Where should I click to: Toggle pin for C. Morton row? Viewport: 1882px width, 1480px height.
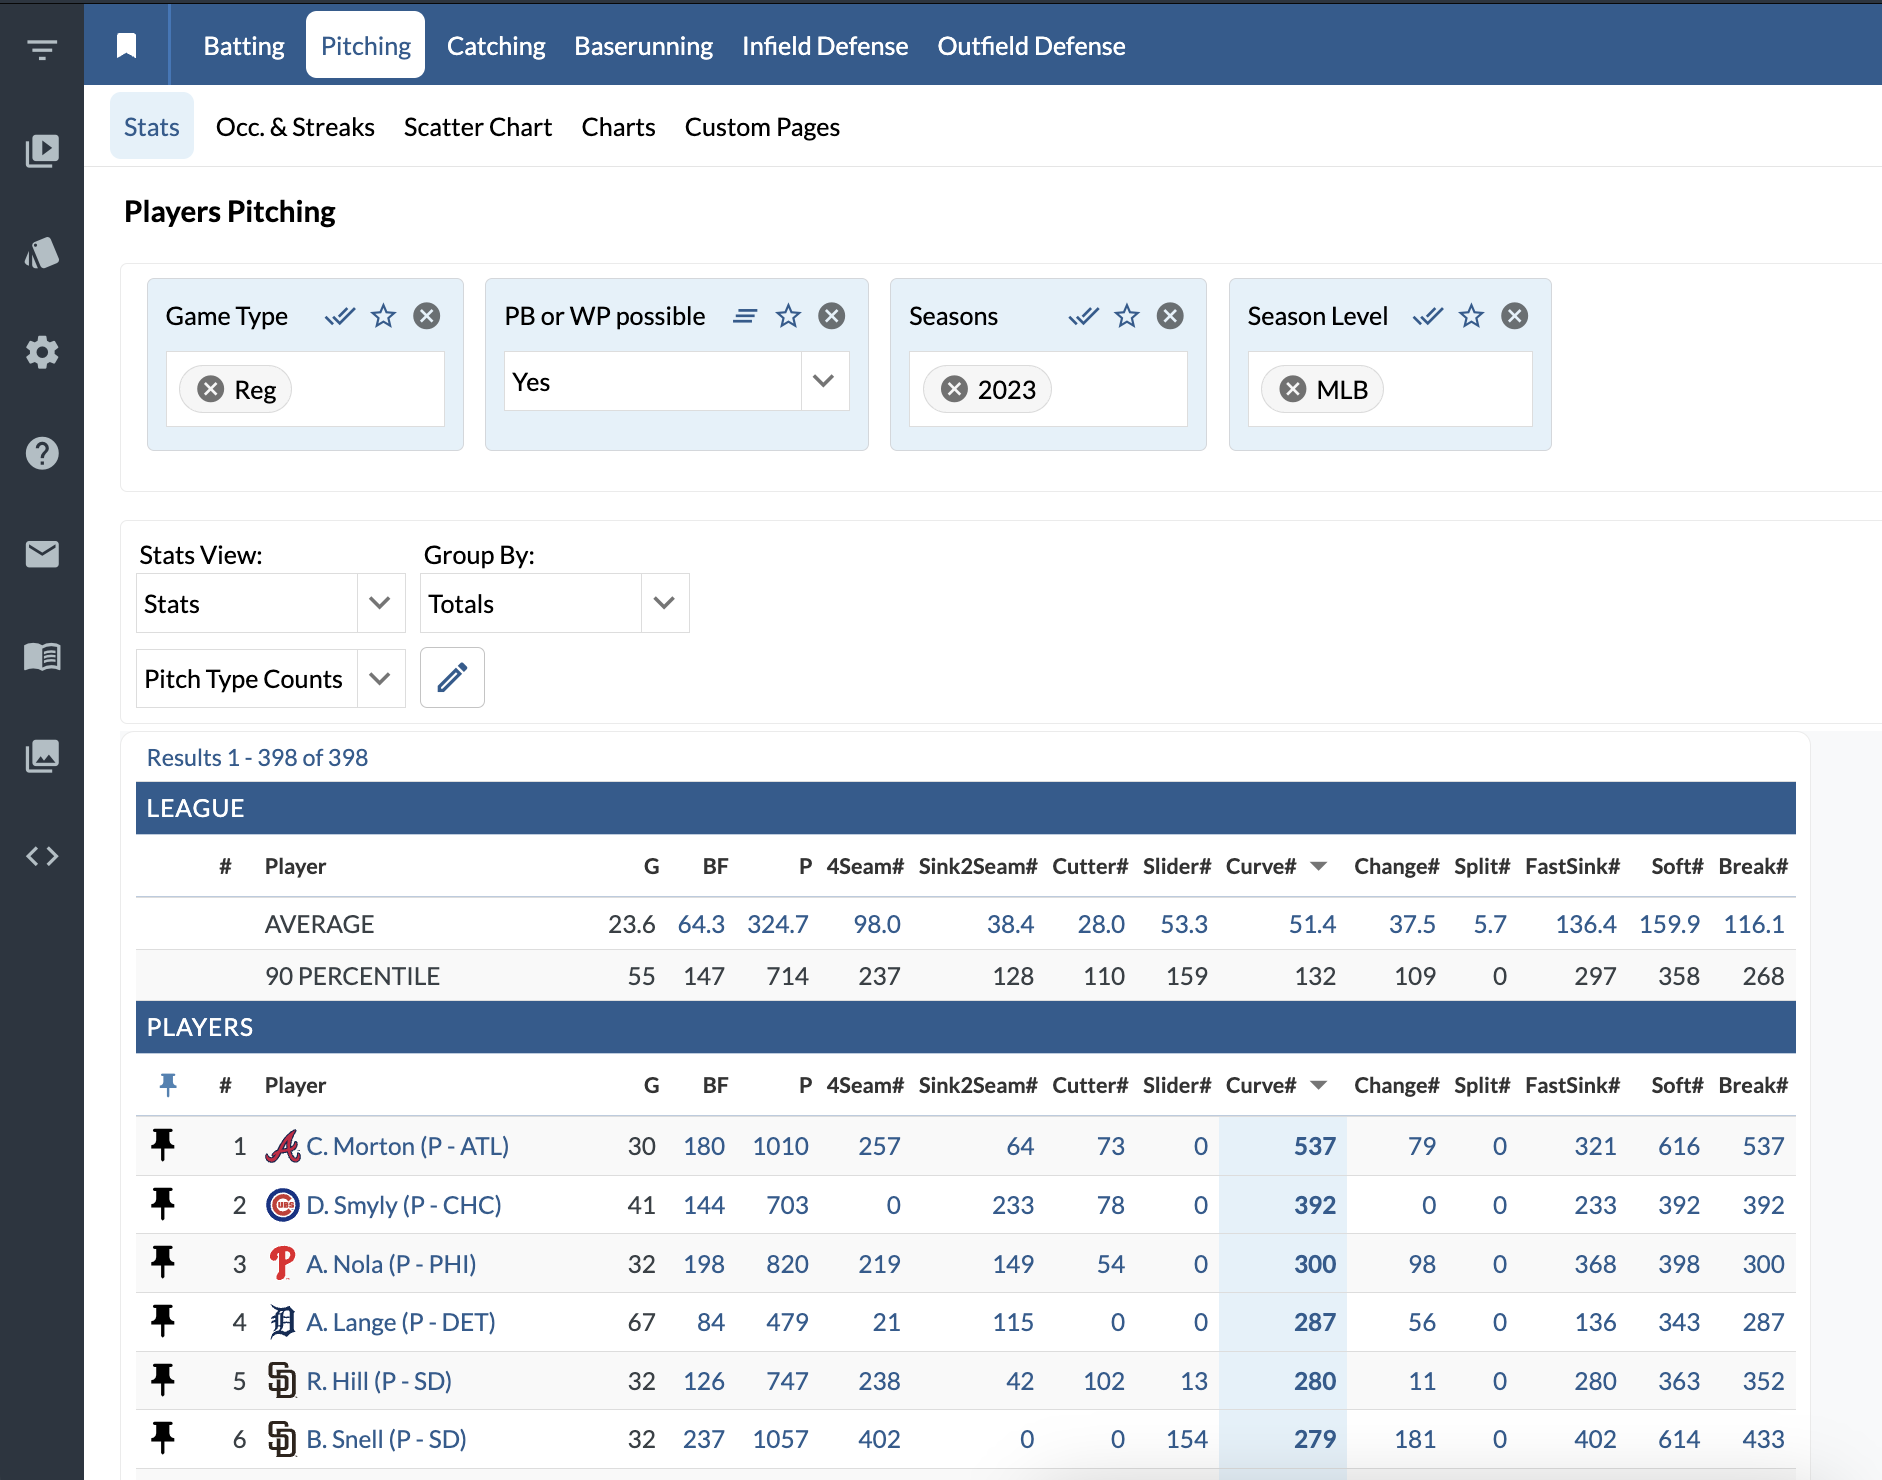[163, 1145]
